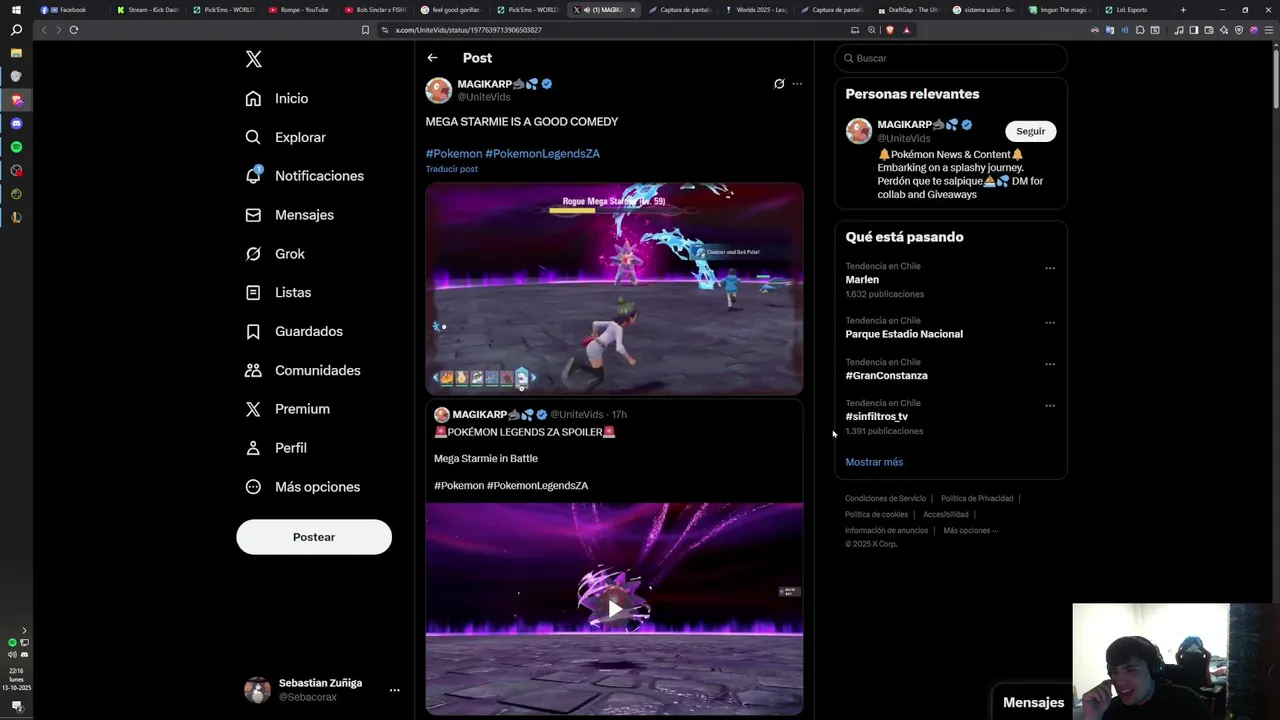
Task: Switch to the Worlds 2025 tab
Action: (756, 10)
